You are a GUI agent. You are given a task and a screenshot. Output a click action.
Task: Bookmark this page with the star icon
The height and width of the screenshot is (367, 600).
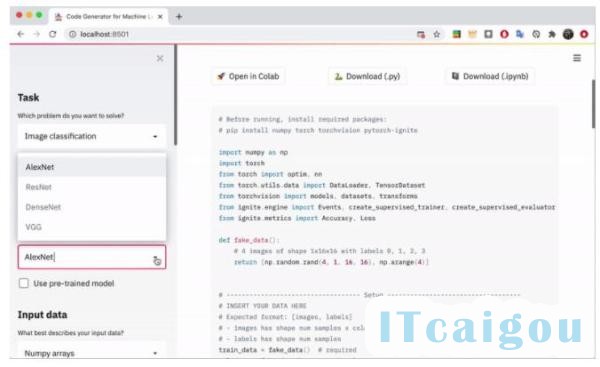(x=437, y=34)
